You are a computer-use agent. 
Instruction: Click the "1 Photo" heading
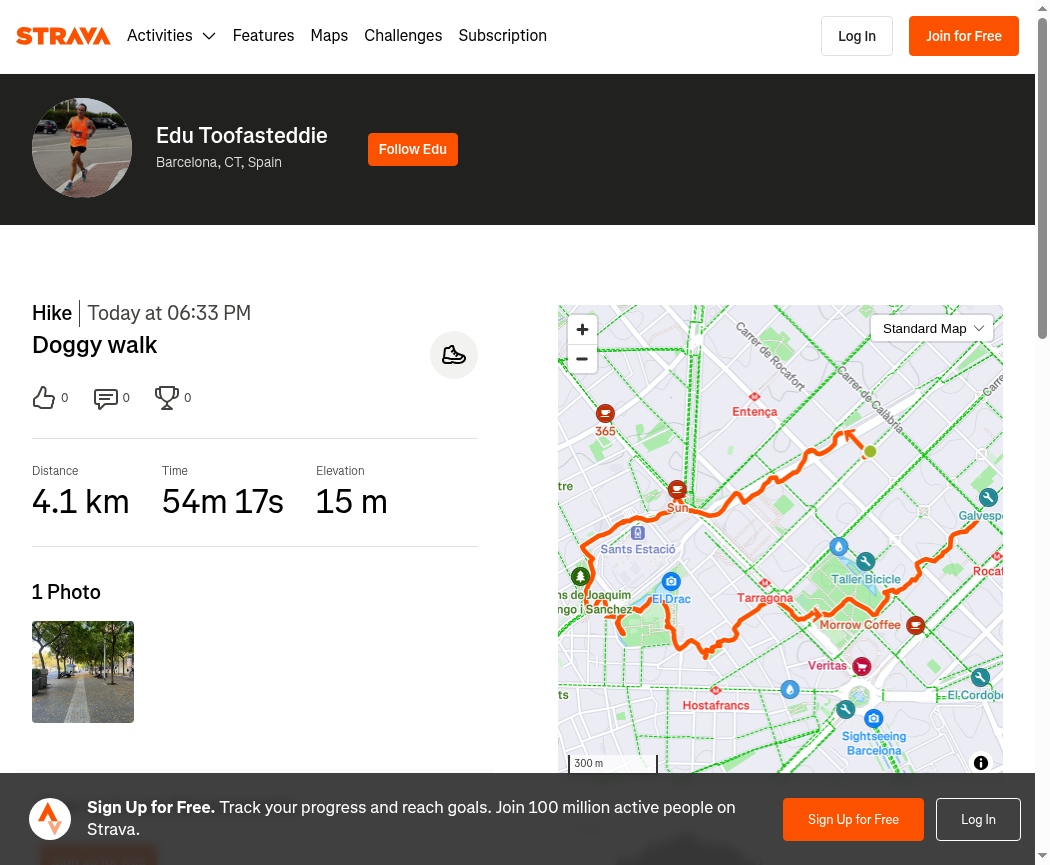tap(66, 593)
